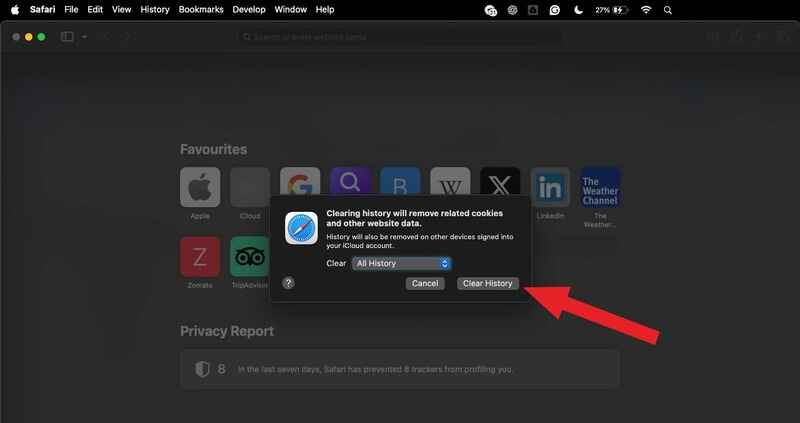Click the square status icon left of Grammarly
Screen dimensions: 800x423
pyautogui.click(x=533, y=10)
